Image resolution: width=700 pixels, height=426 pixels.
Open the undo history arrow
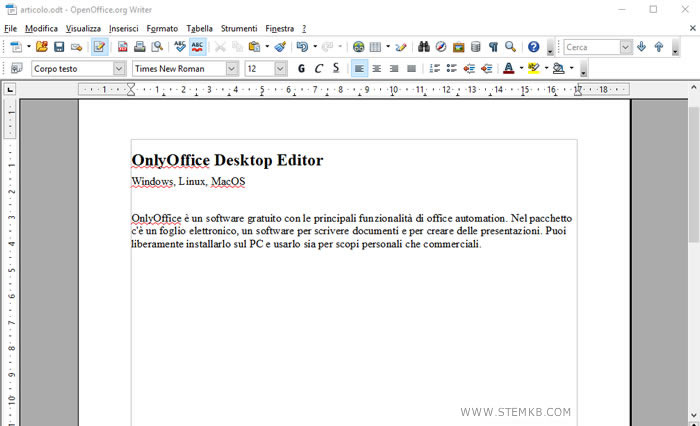coord(315,46)
